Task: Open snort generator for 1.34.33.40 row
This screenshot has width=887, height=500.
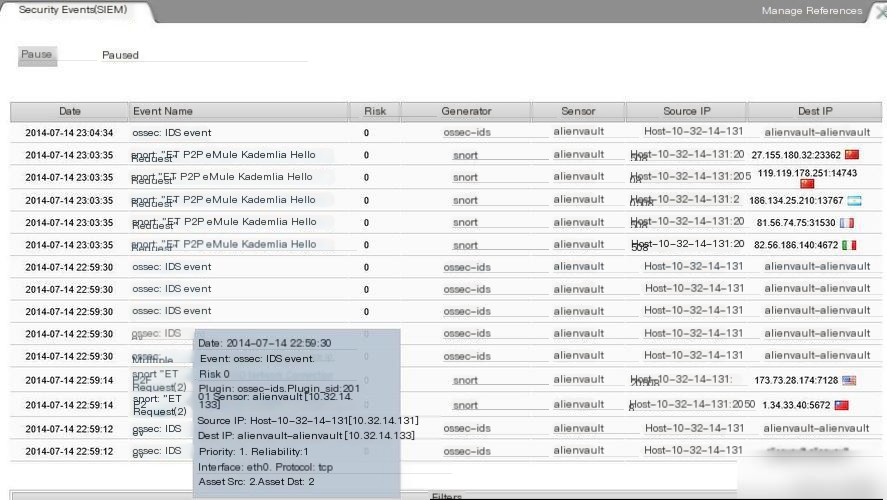Action: tap(465, 406)
